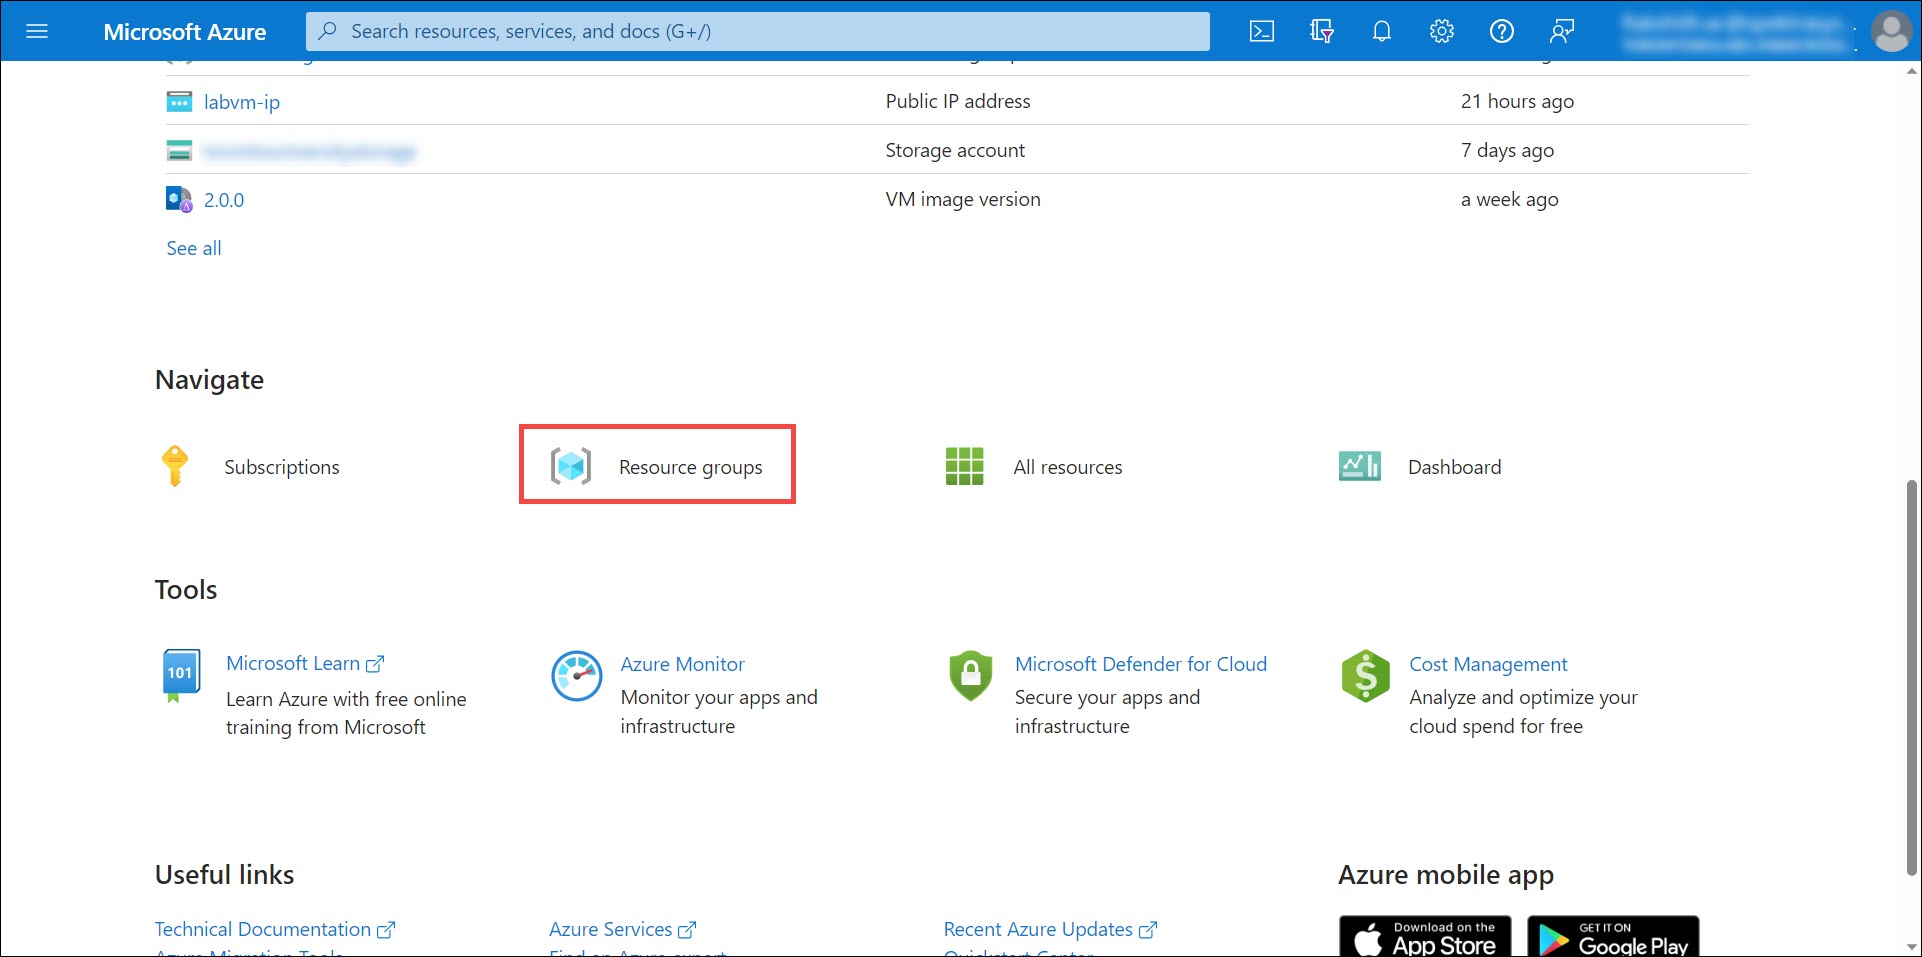Open the Technical Documentation link
Screen dimensions: 1922x957
tap(263, 930)
